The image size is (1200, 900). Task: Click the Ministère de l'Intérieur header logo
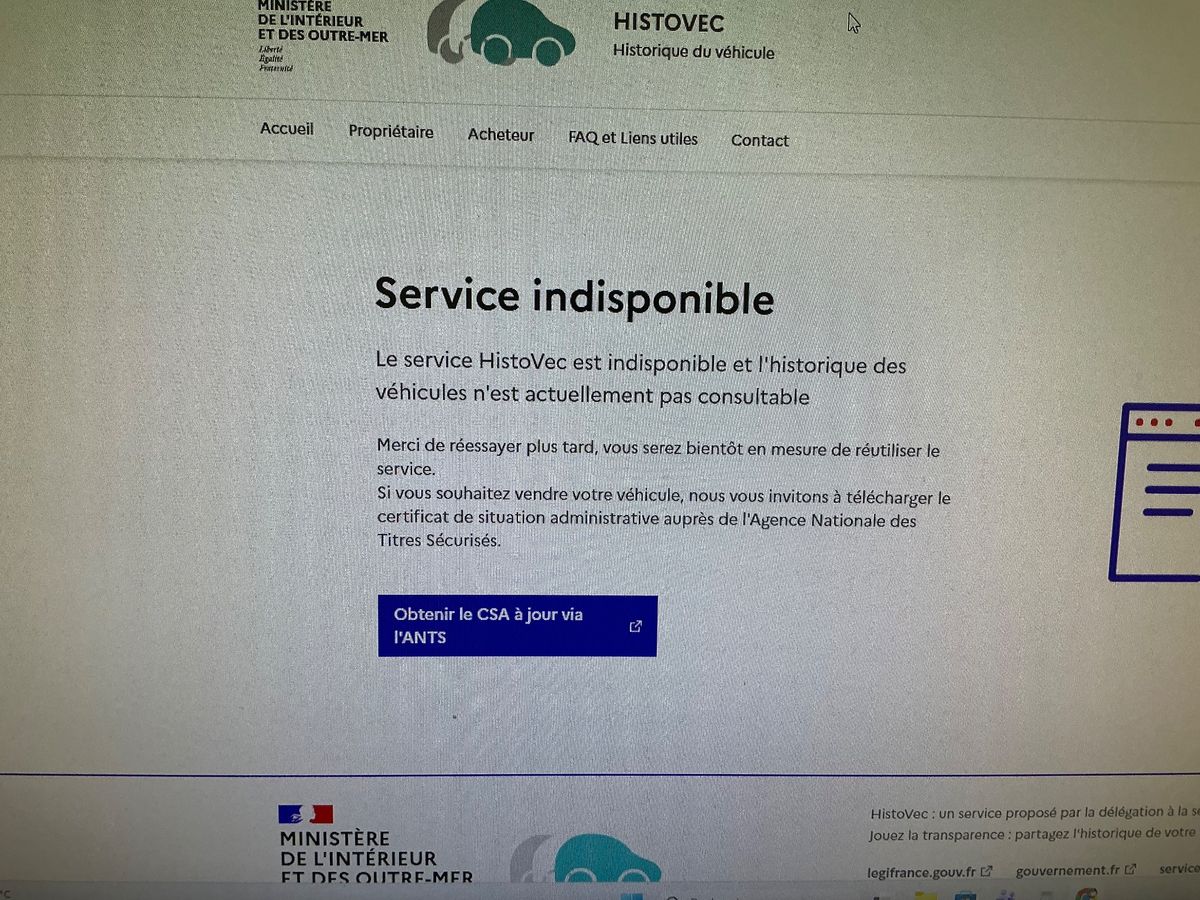[322, 36]
